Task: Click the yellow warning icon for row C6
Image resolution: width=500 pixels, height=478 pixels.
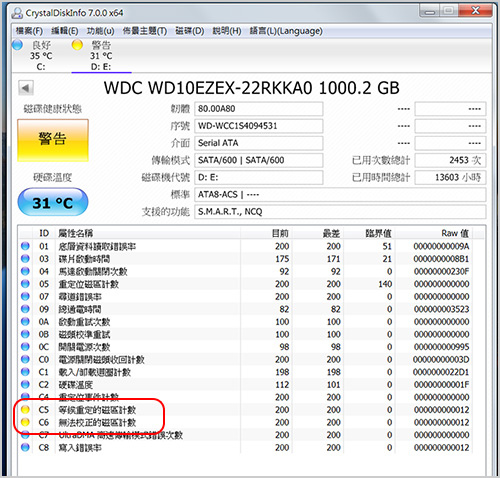Action: pyautogui.click(x=25, y=422)
